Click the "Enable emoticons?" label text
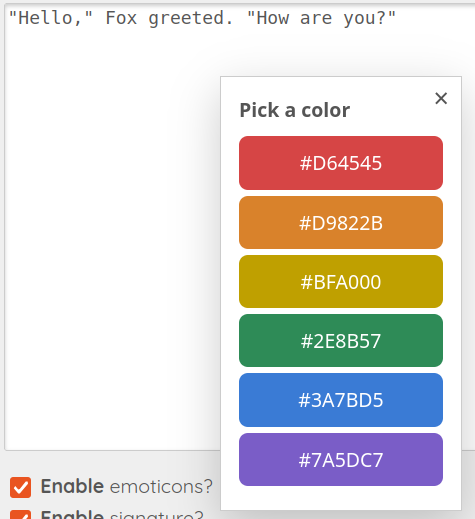 pyautogui.click(x=126, y=486)
